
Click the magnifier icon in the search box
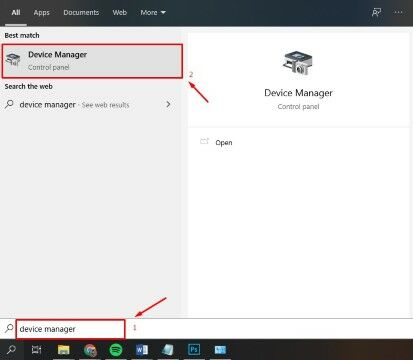point(9,329)
